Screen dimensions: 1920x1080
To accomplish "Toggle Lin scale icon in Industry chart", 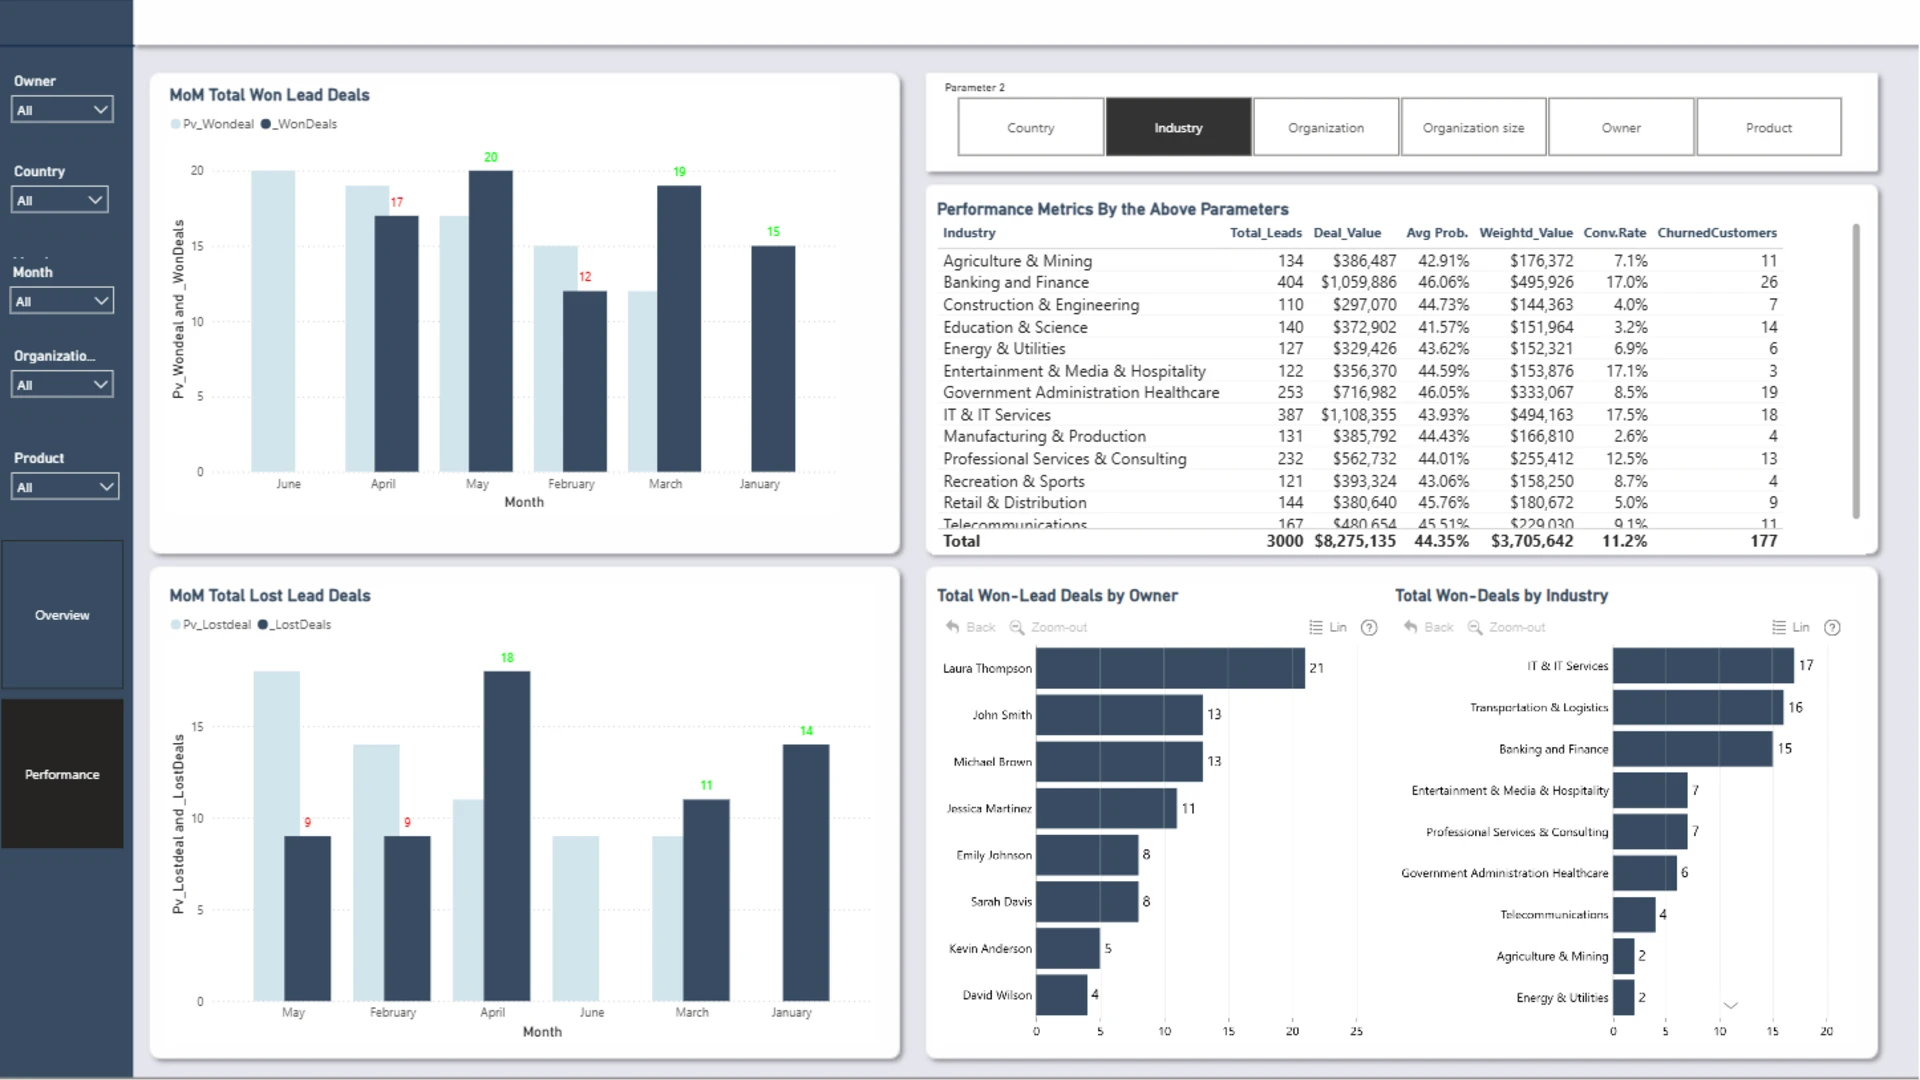I will coord(1779,627).
